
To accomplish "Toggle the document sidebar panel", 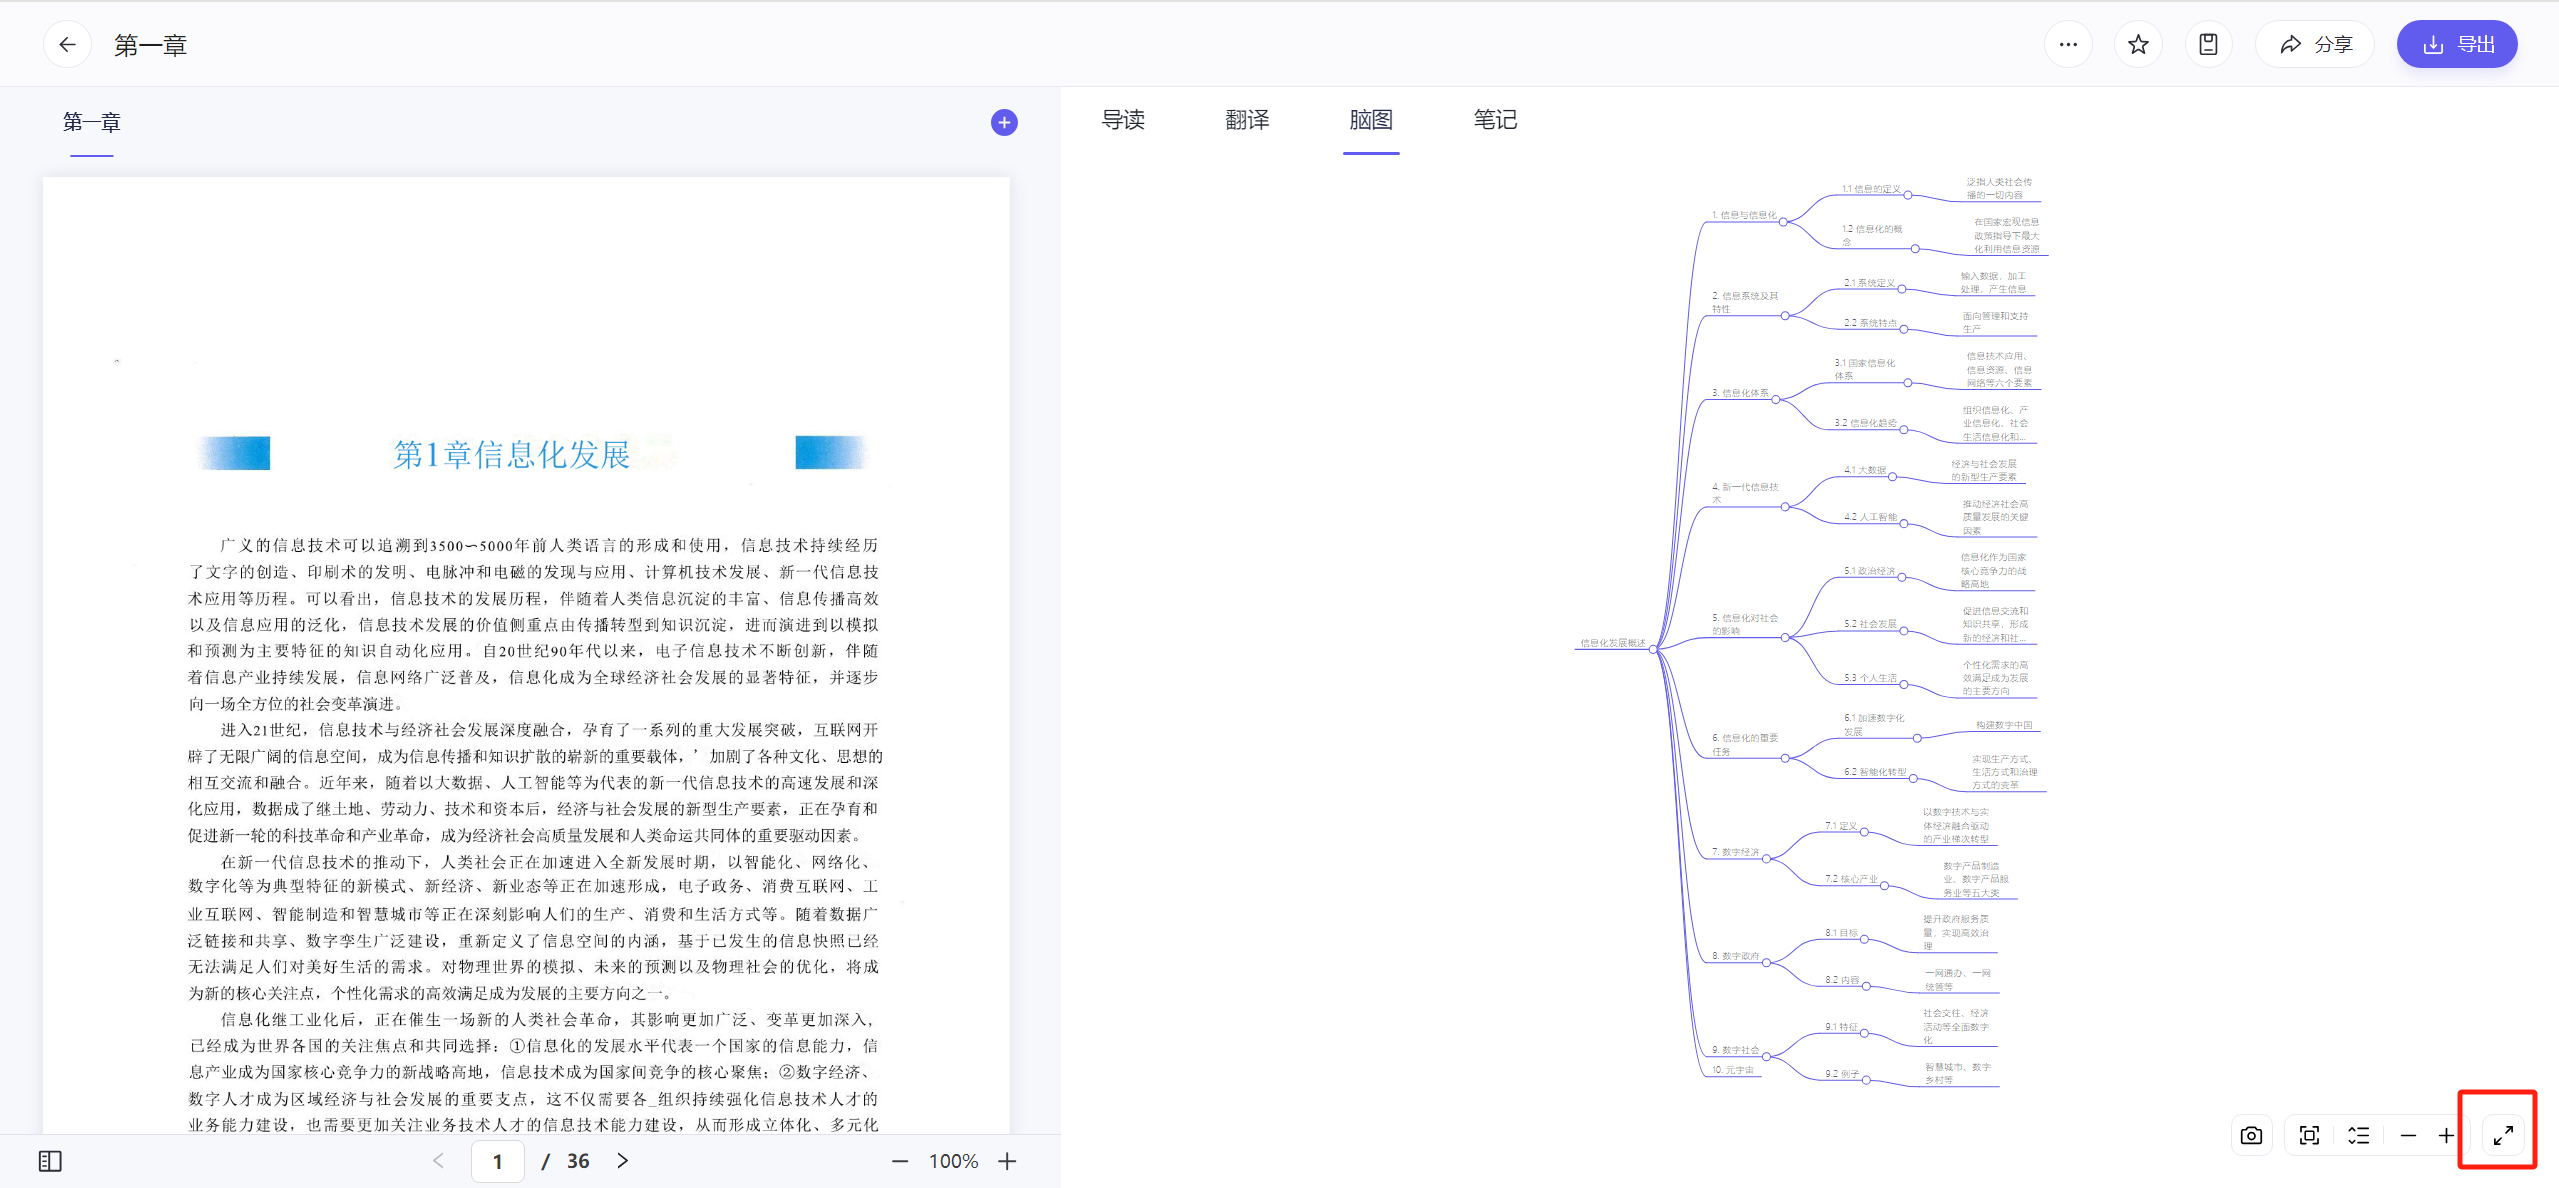I will coord(50,1161).
